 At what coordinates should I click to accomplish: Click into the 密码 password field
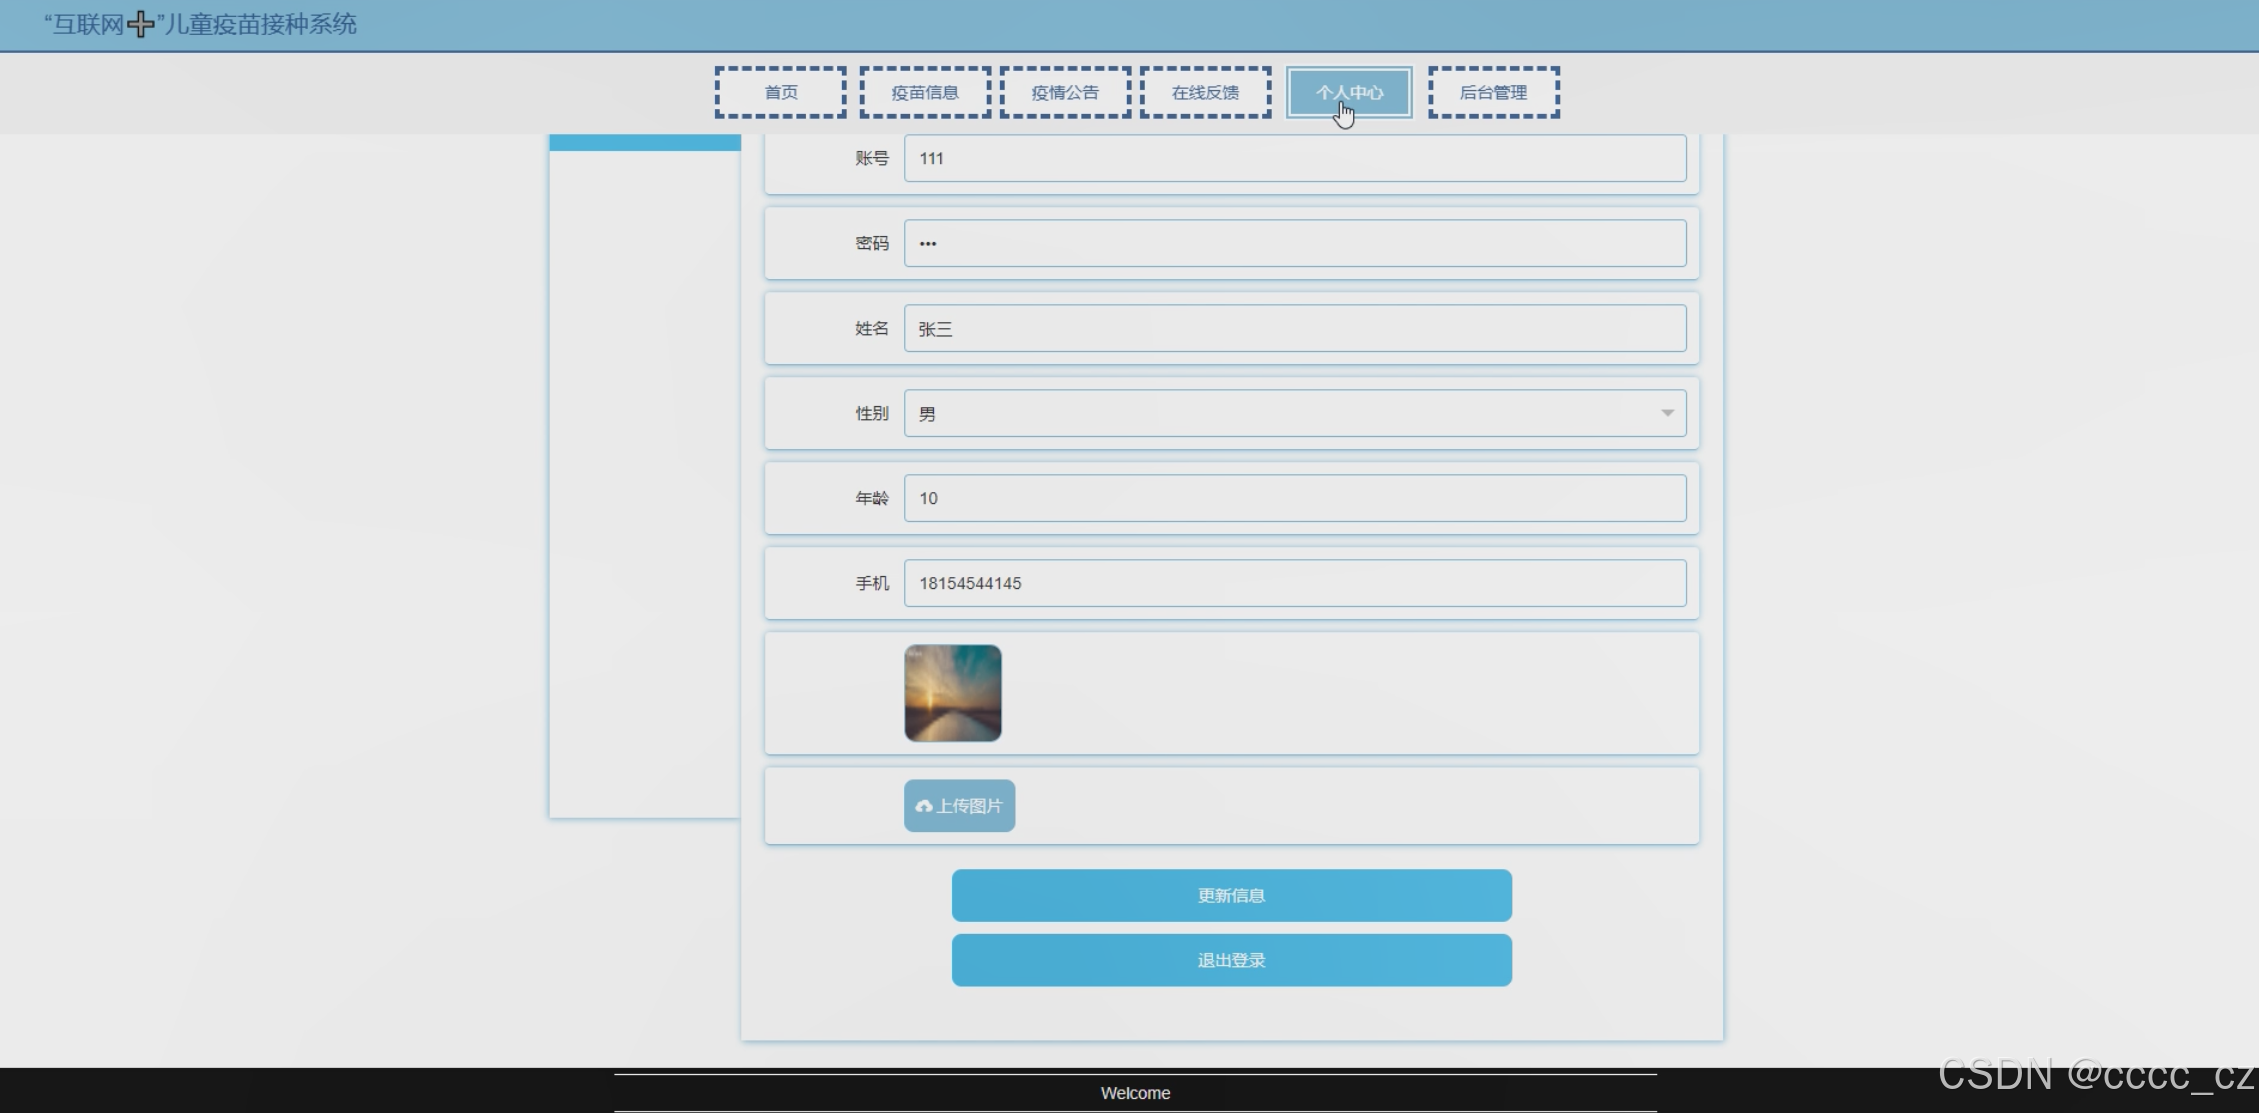point(1294,243)
